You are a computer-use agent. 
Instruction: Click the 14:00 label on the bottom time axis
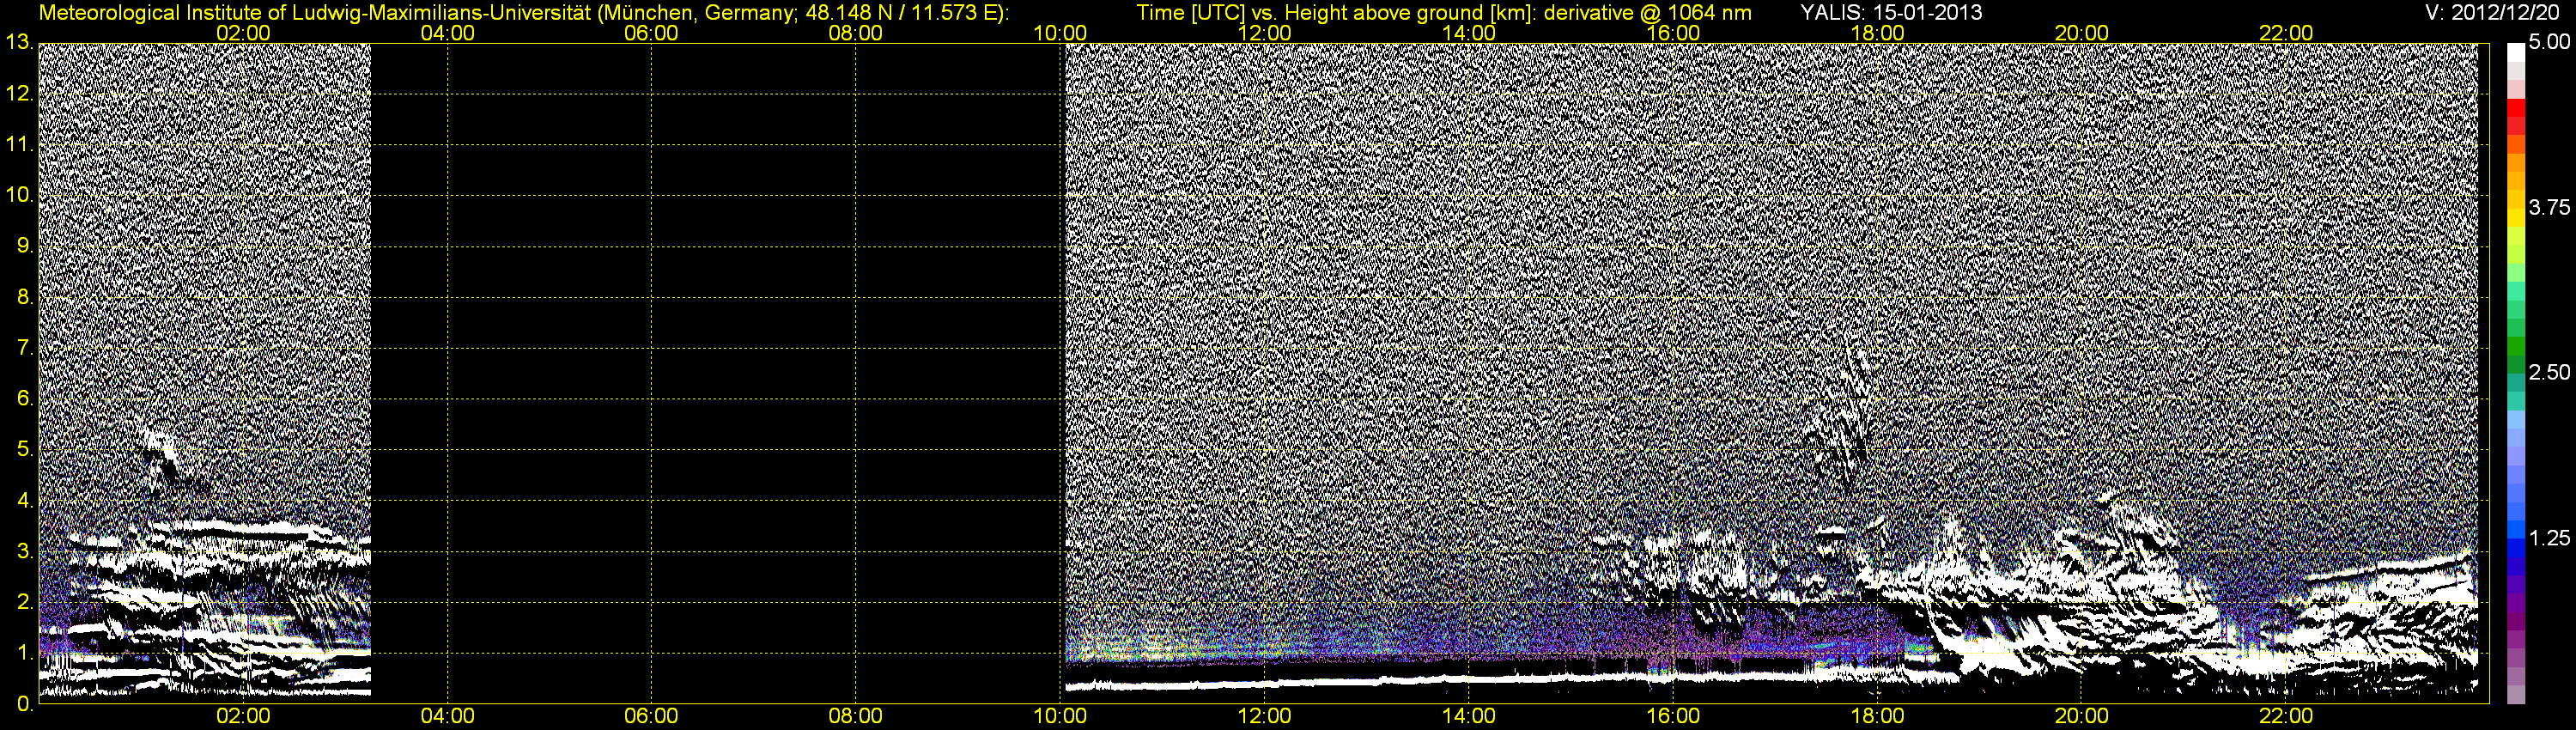1469,716
